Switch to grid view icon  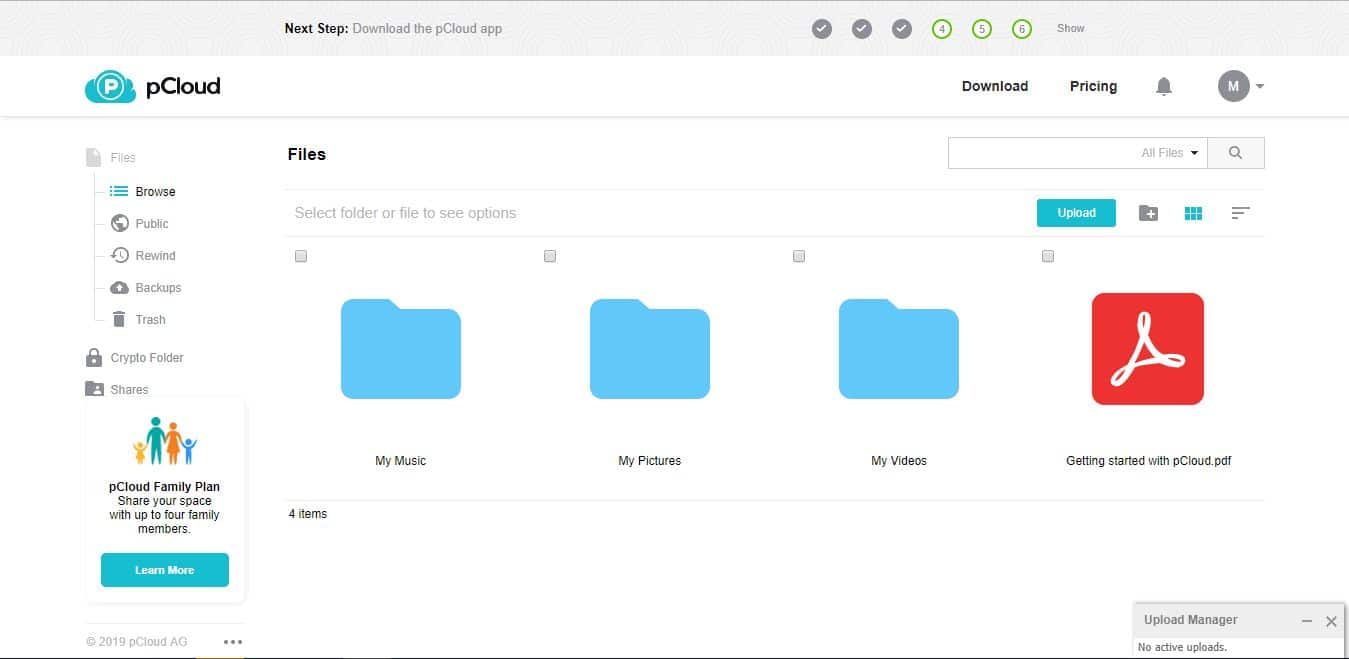pos(1193,213)
